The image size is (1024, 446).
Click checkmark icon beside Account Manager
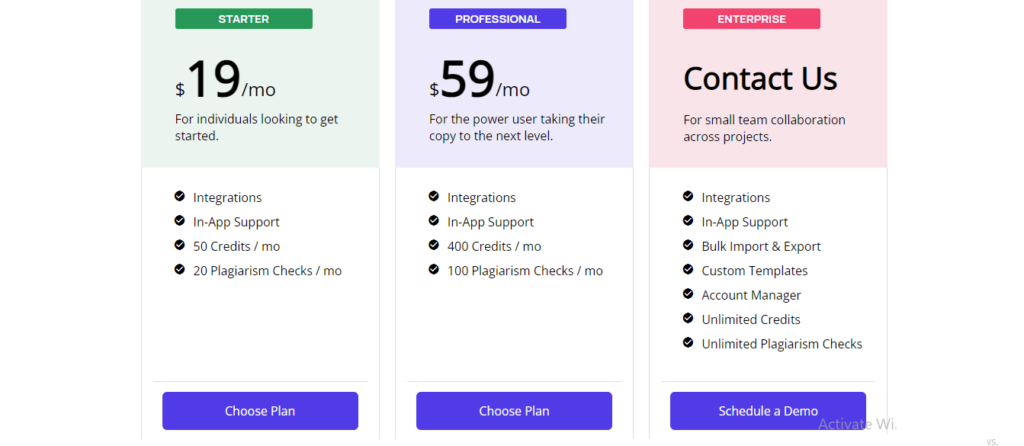point(688,294)
